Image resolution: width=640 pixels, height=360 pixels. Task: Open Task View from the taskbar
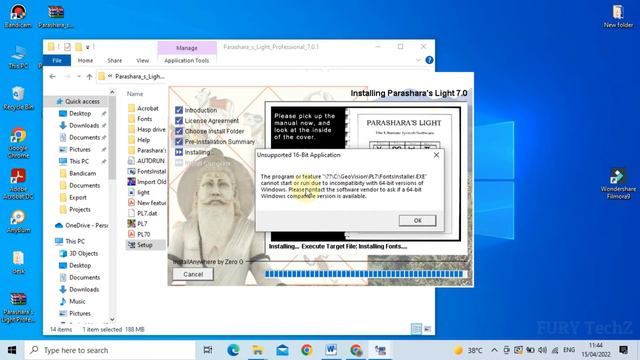tap(208, 350)
